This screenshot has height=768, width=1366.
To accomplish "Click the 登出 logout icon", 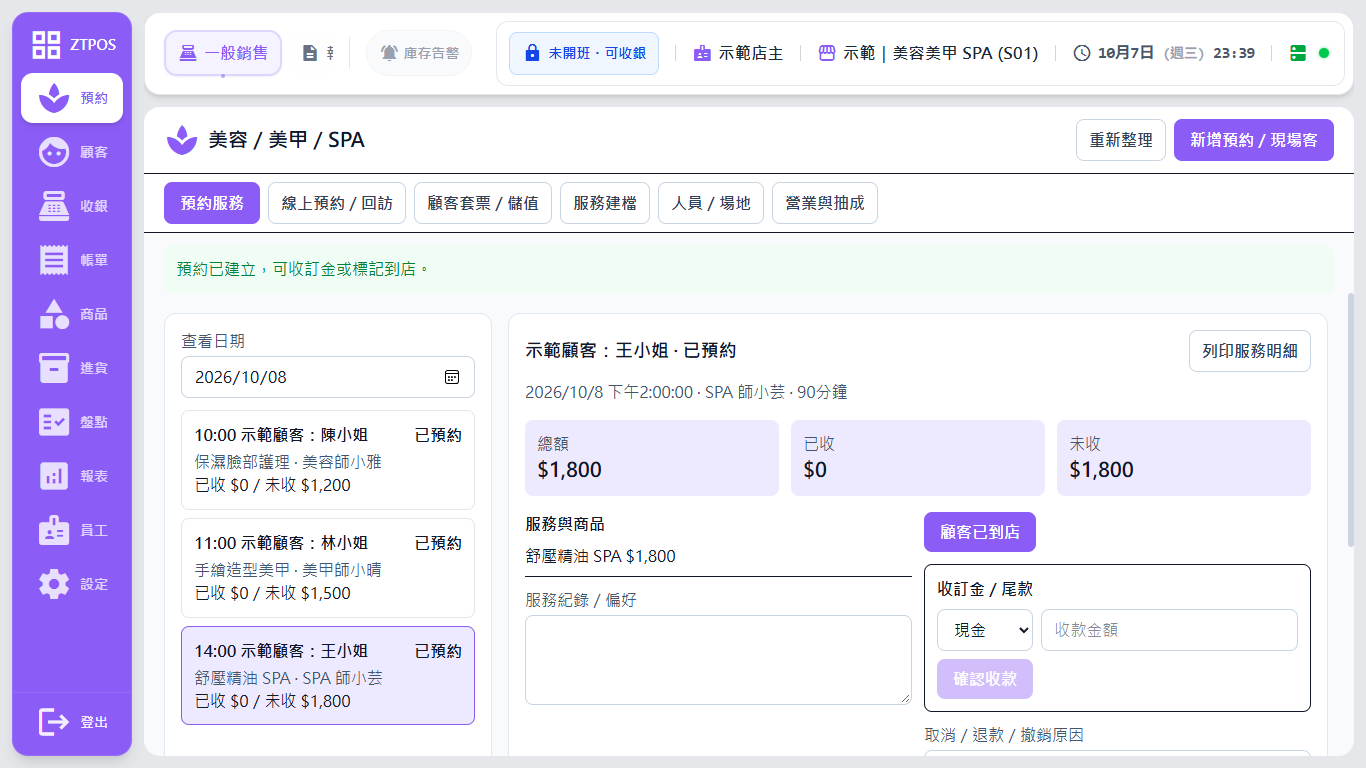I will click(x=54, y=722).
